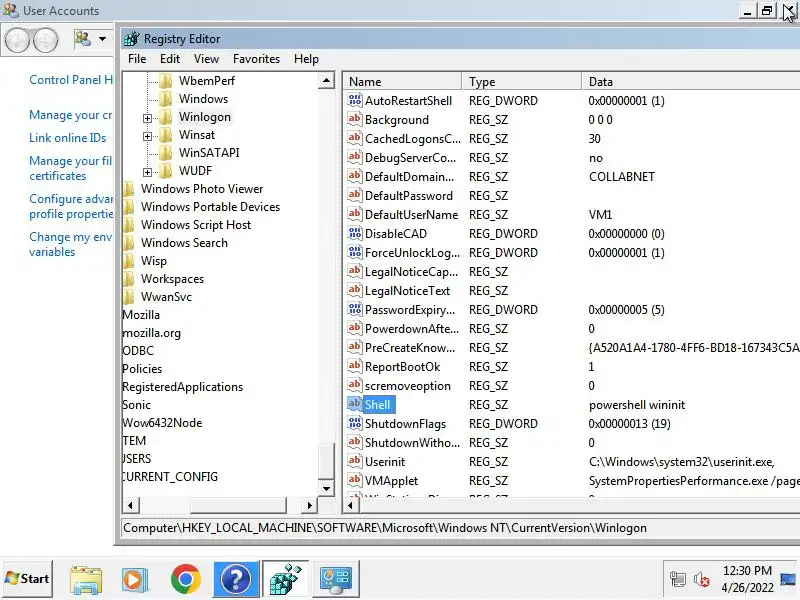
Task: Click the DebugServerCommand value icon
Action: [355, 157]
